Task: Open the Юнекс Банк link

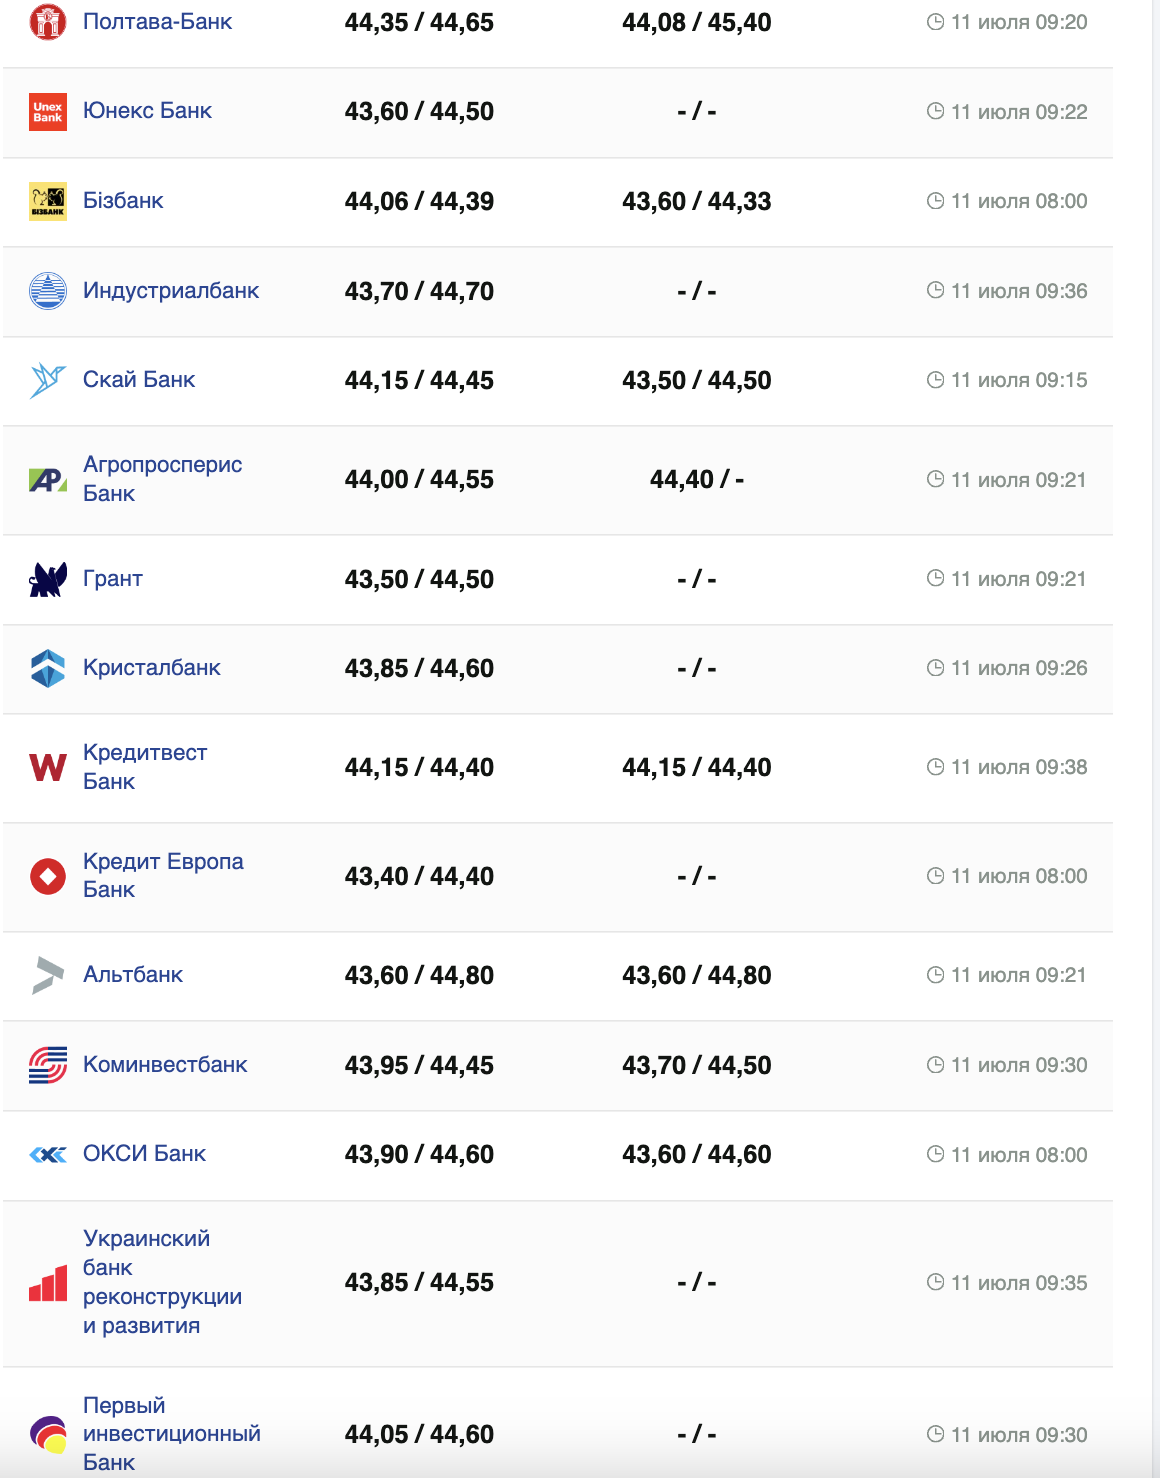Action: [x=147, y=111]
